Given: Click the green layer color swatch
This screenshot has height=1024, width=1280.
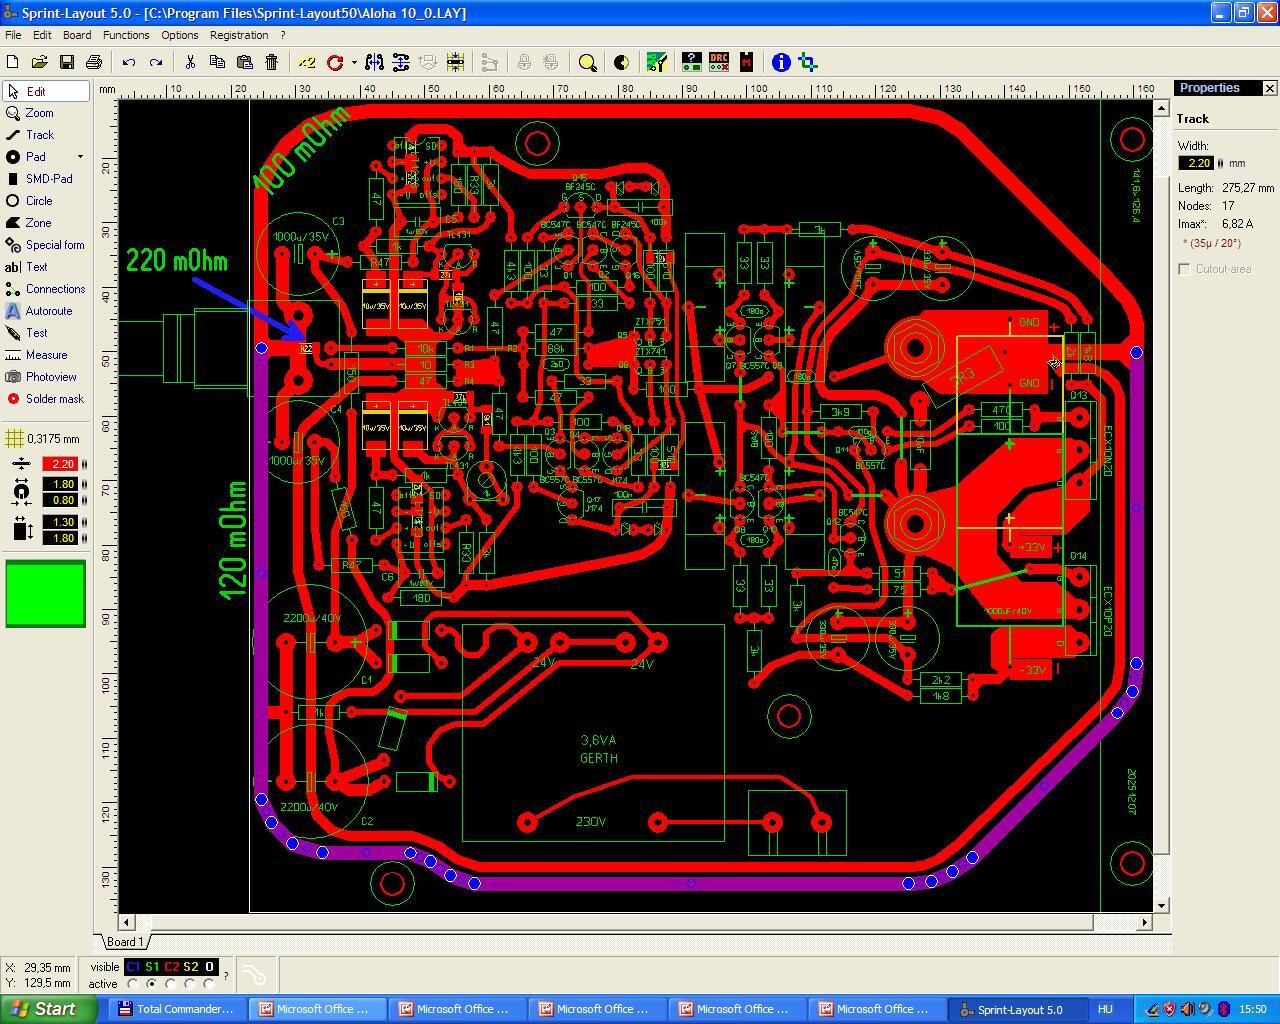Looking at the screenshot, I should click(x=46, y=594).
